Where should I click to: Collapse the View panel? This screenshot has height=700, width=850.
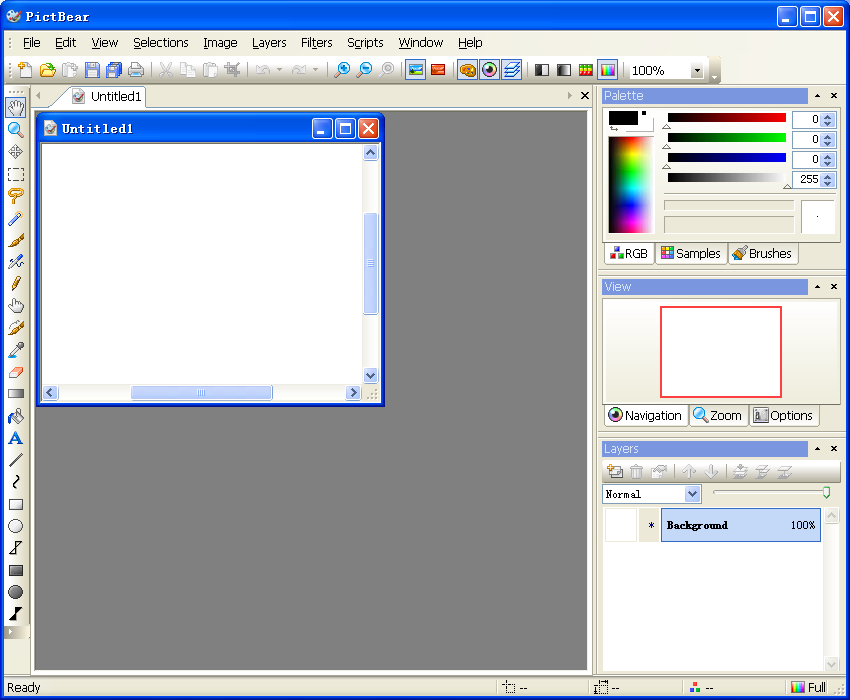point(817,287)
